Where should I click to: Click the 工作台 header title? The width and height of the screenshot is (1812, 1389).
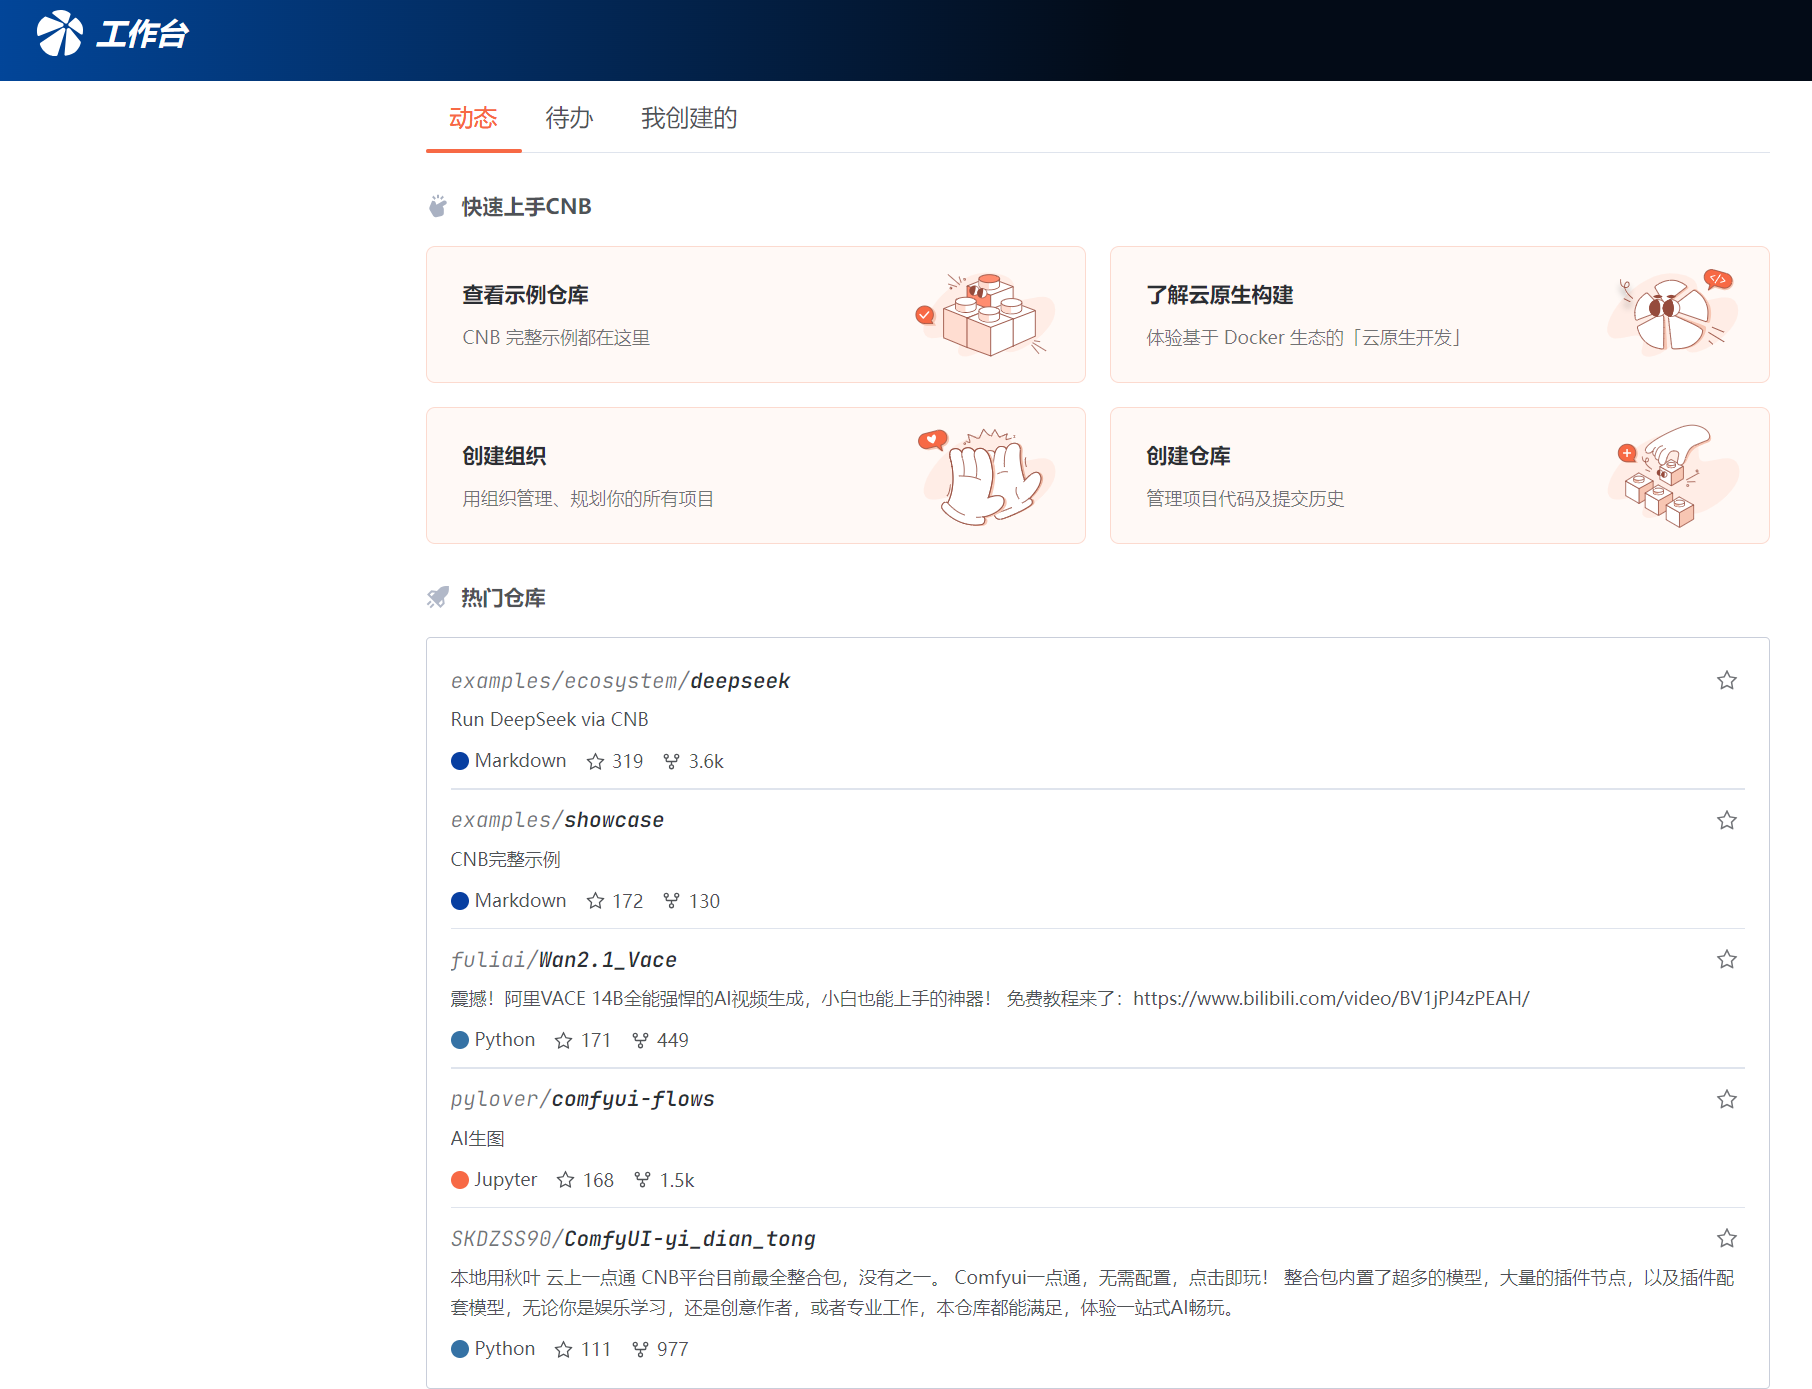point(142,34)
